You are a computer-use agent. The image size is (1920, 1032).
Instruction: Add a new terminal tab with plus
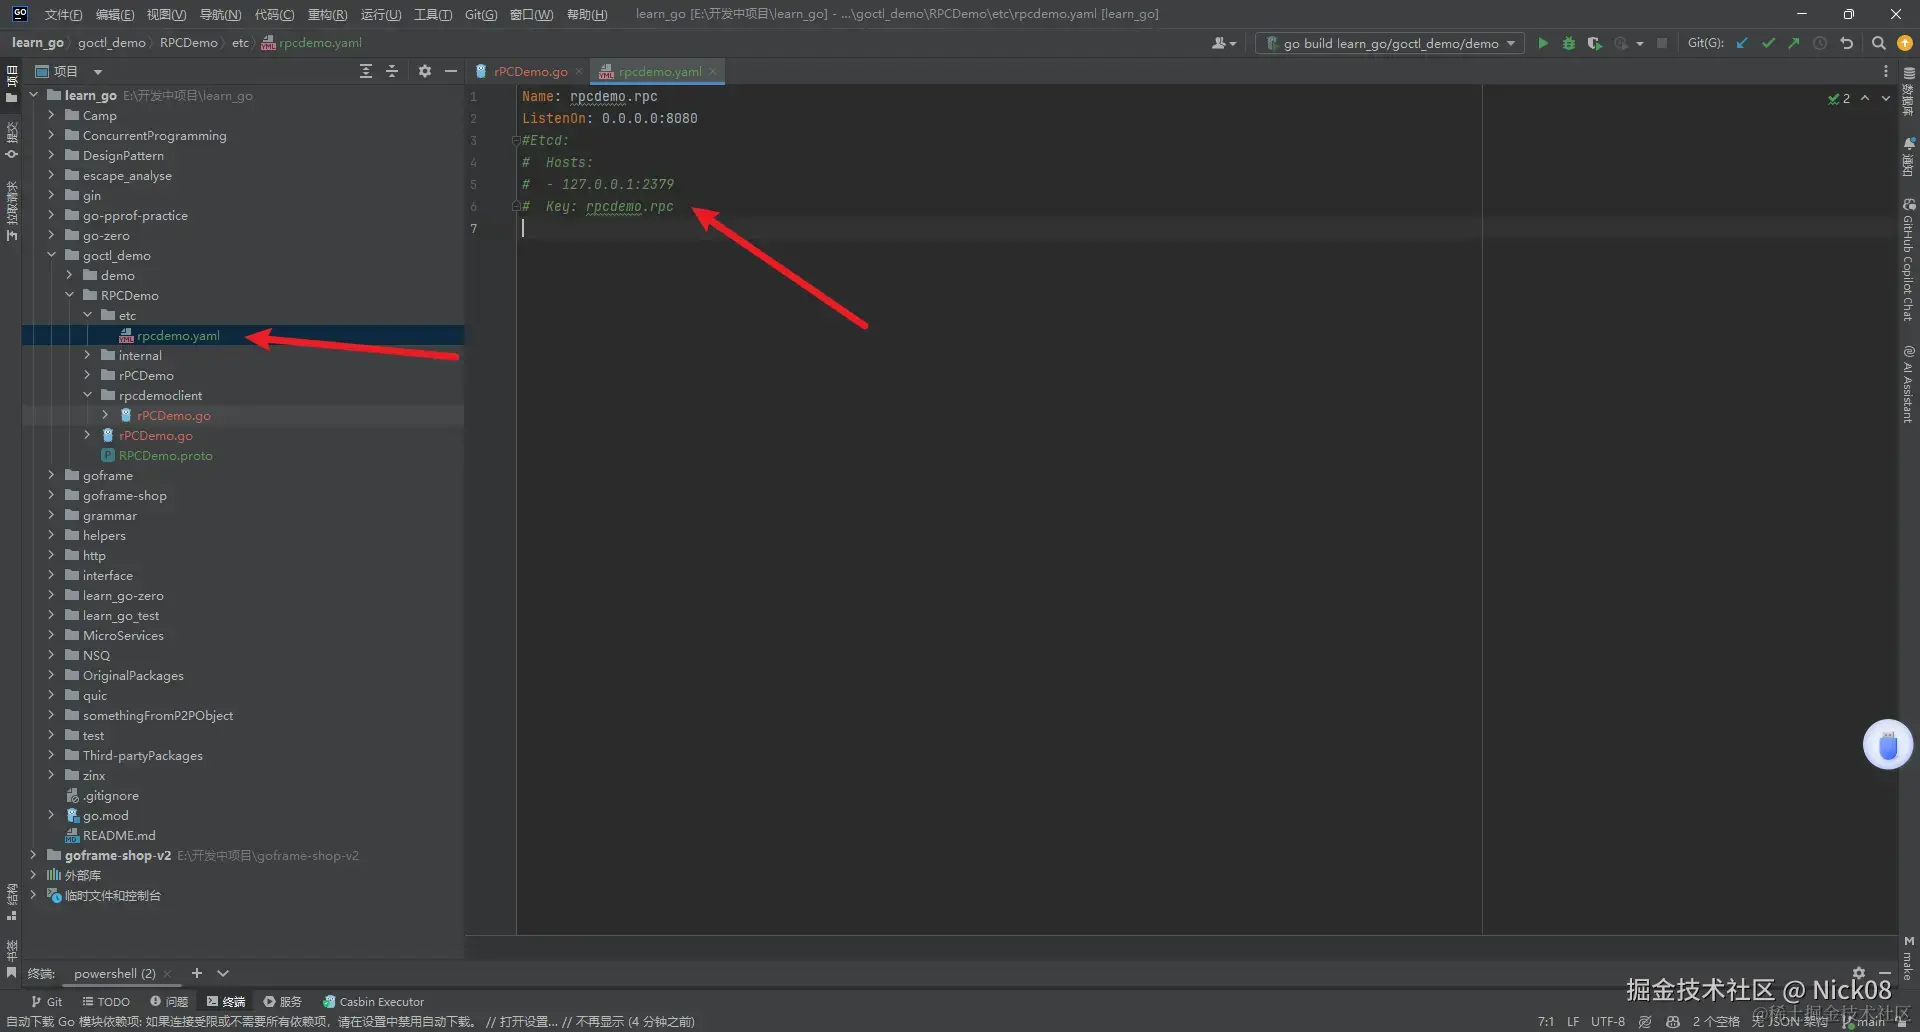coord(197,973)
